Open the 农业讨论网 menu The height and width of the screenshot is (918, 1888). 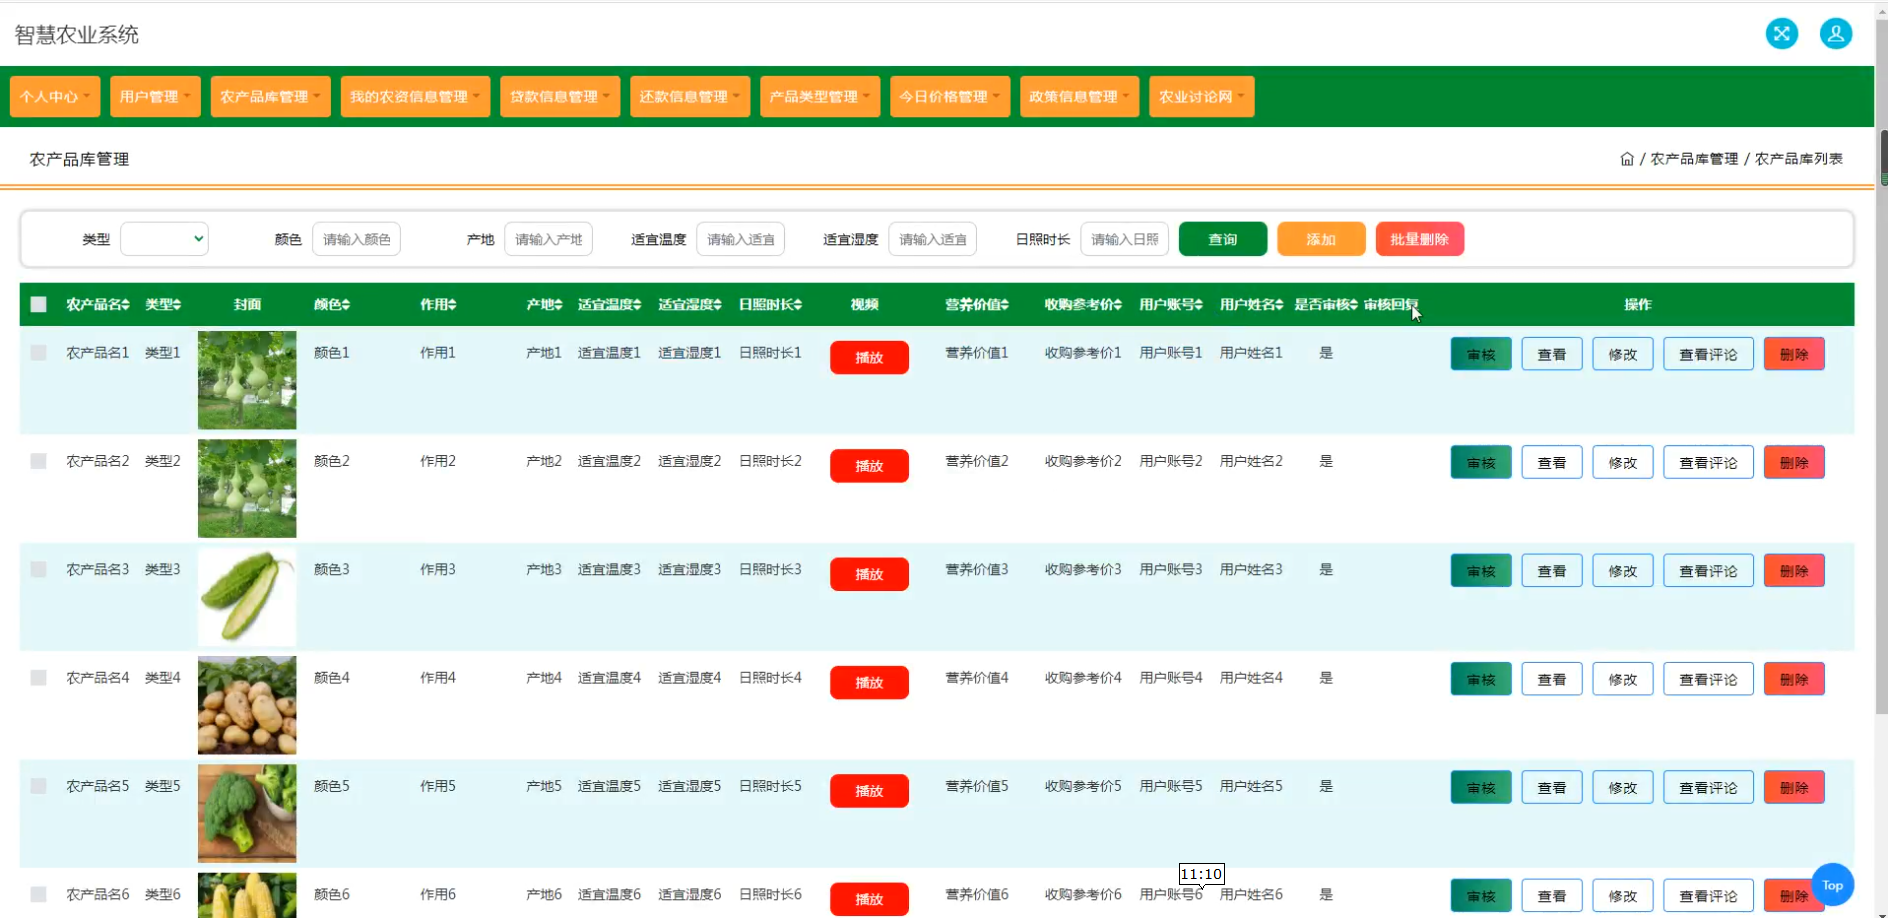(1201, 97)
